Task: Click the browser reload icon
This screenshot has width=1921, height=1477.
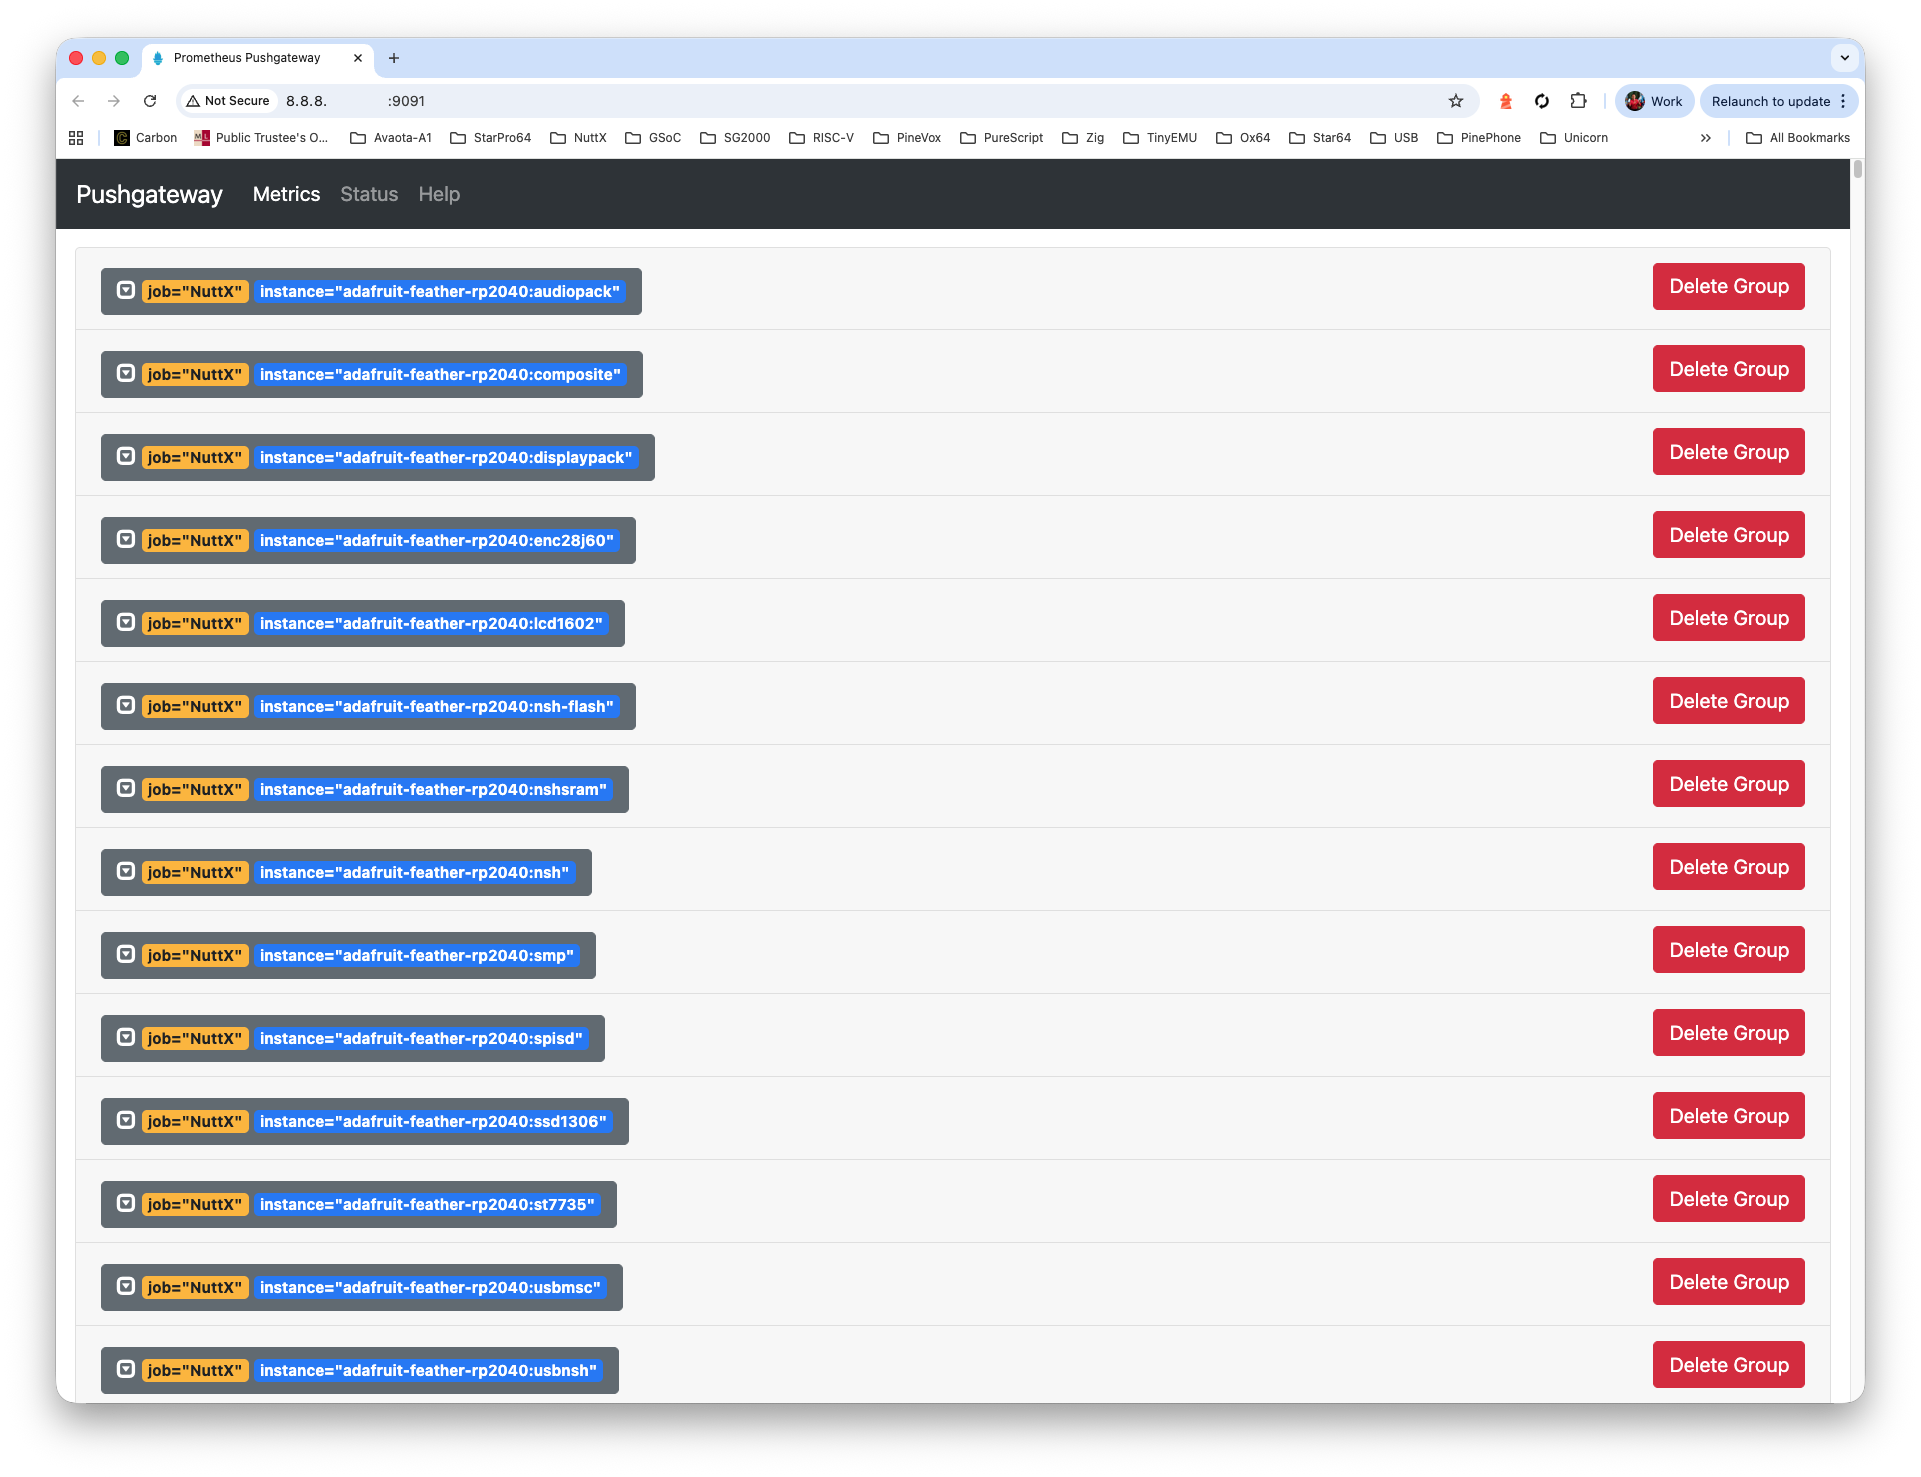Action: (x=150, y=101)
